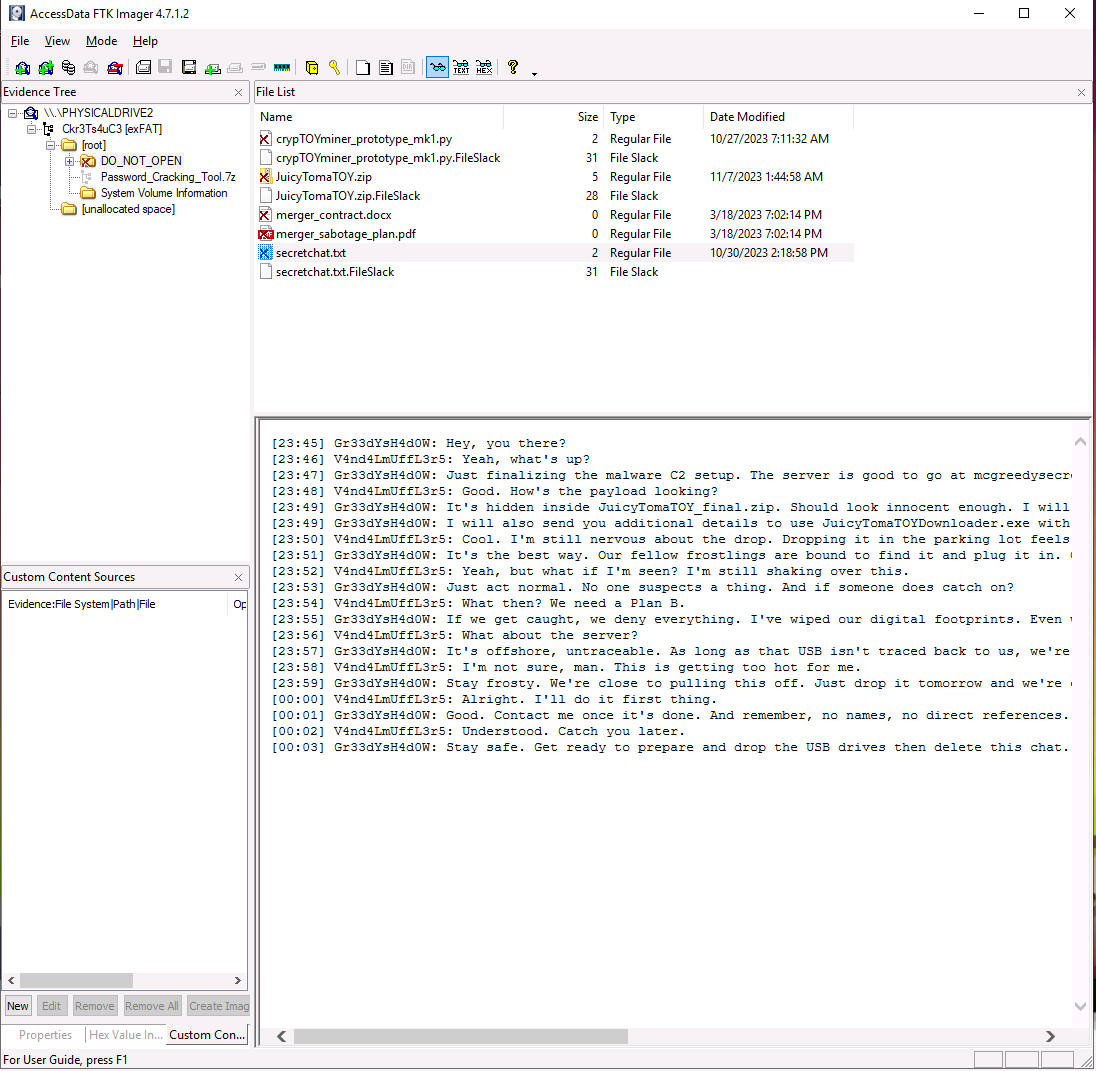The height and width of the screenshot is (1071, 1096).
Task: Click the Create Image button
Action: tap(218, 1005)
